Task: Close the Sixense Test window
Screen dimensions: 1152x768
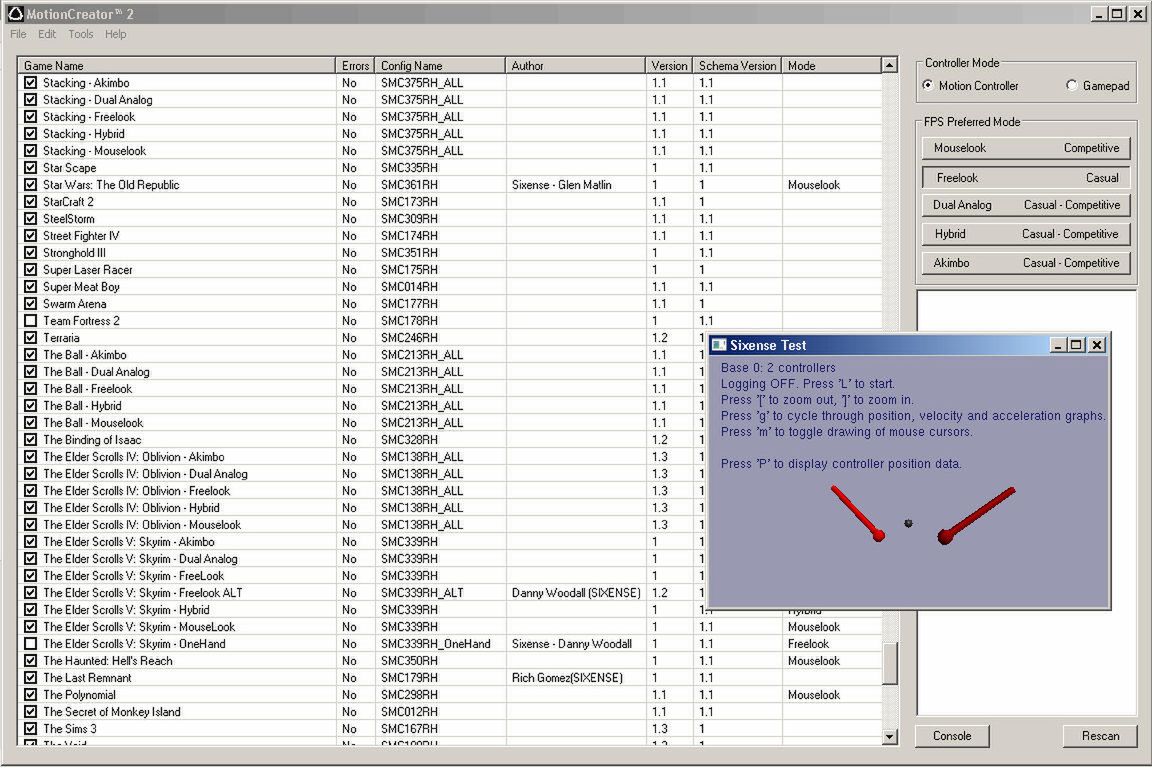Action: pos(1097,345)
